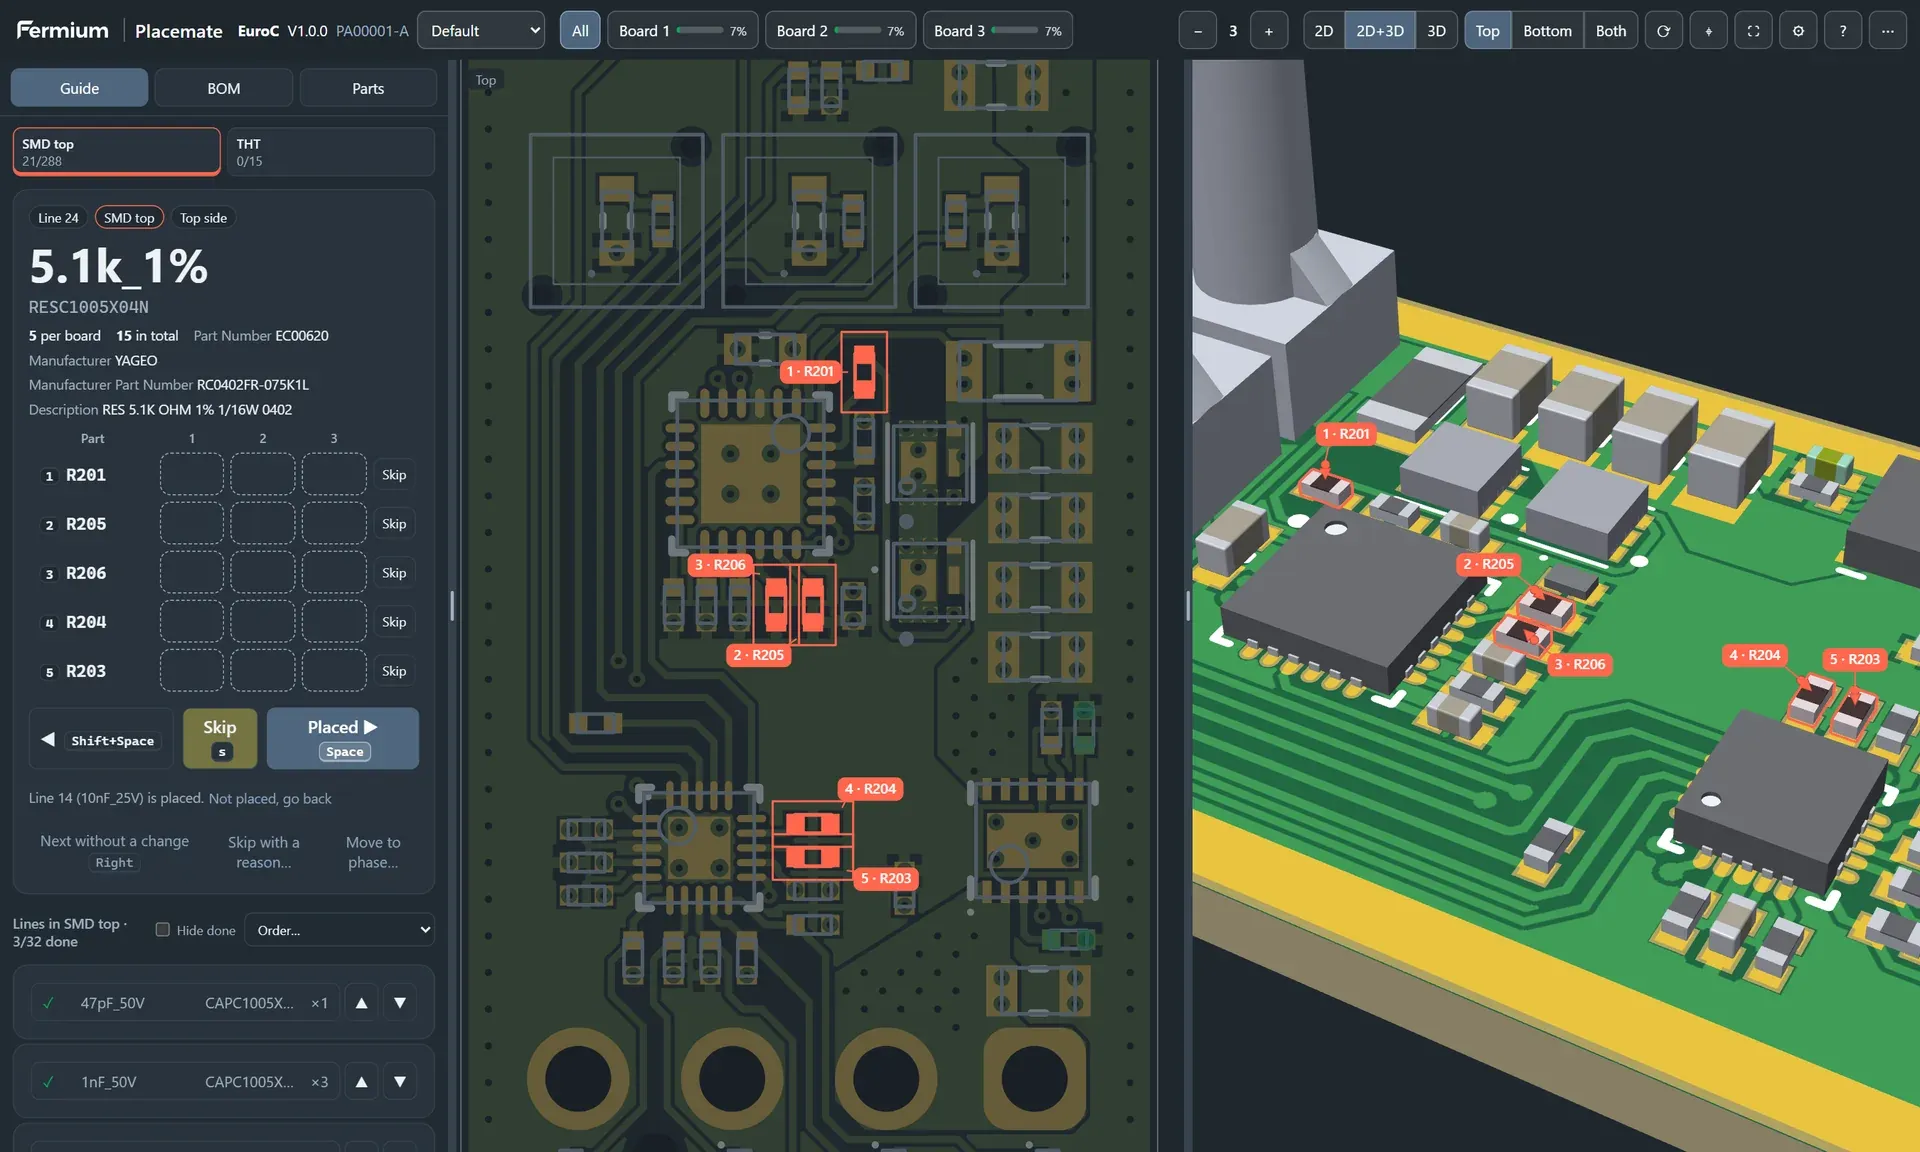Show Both sides of the board

1610,31
